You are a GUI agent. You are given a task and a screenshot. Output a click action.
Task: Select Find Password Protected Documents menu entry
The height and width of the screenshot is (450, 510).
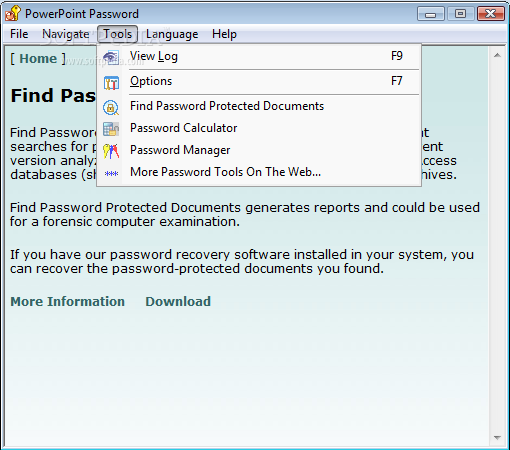259,106
